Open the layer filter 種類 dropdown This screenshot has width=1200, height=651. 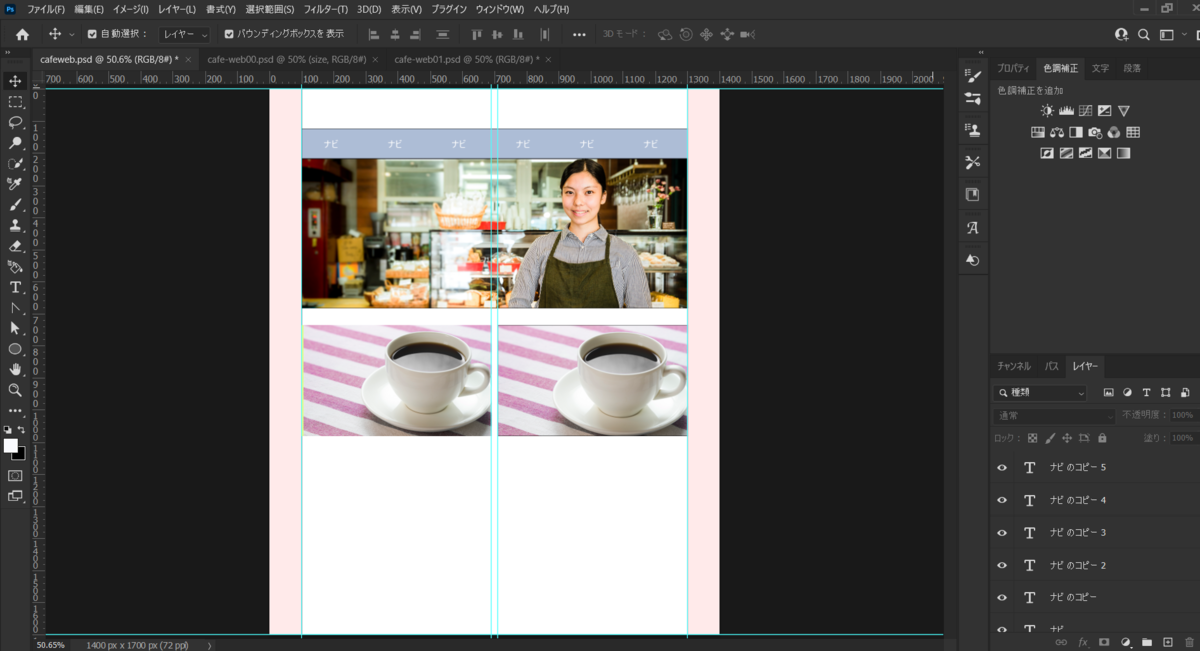click(x=1041, y=393)
